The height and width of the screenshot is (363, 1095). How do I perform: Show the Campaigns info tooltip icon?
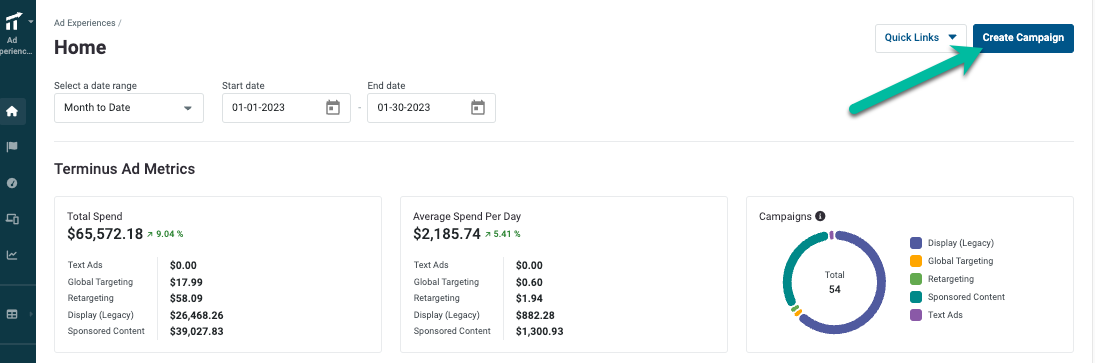tap(821, 216)
